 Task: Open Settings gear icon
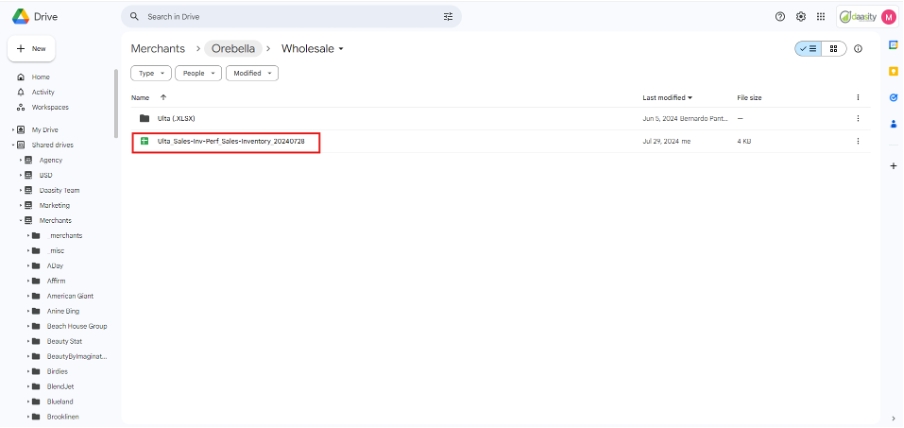(801, 17)
